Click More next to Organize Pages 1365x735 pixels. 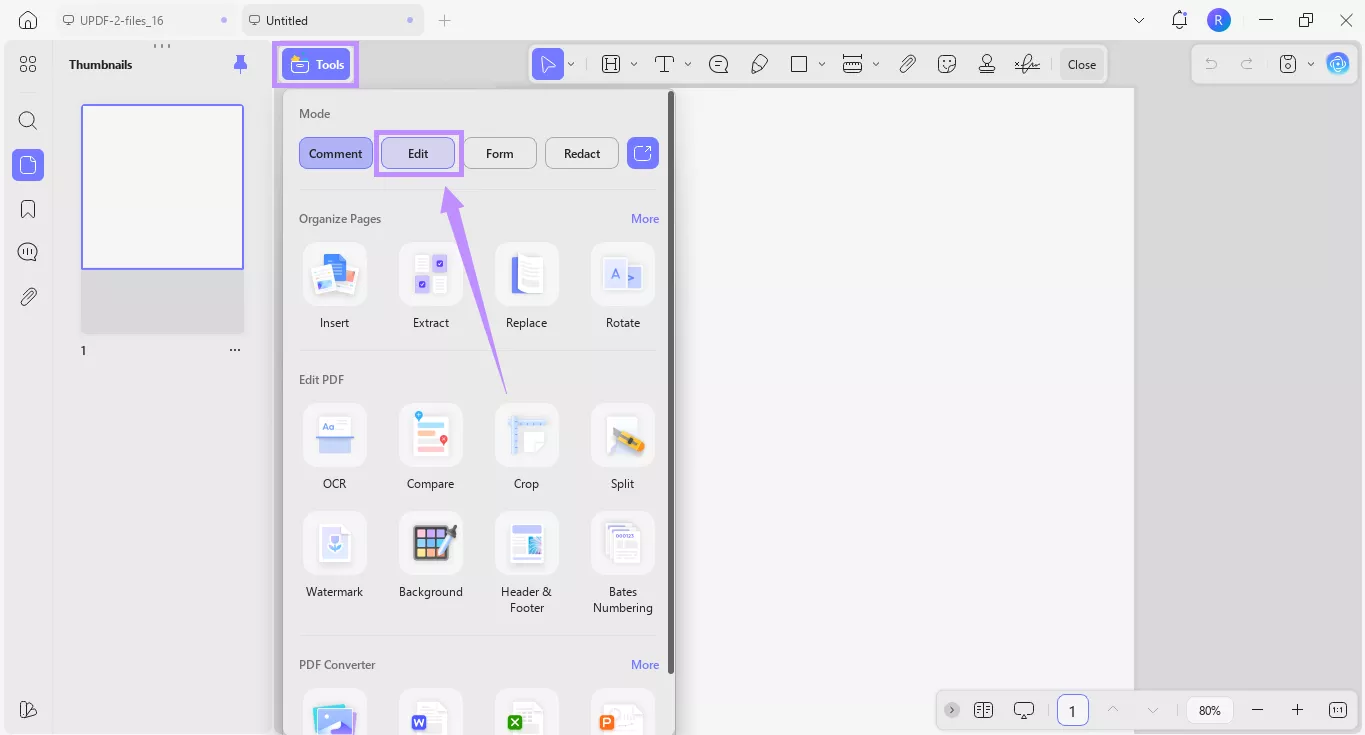point(644,218)
